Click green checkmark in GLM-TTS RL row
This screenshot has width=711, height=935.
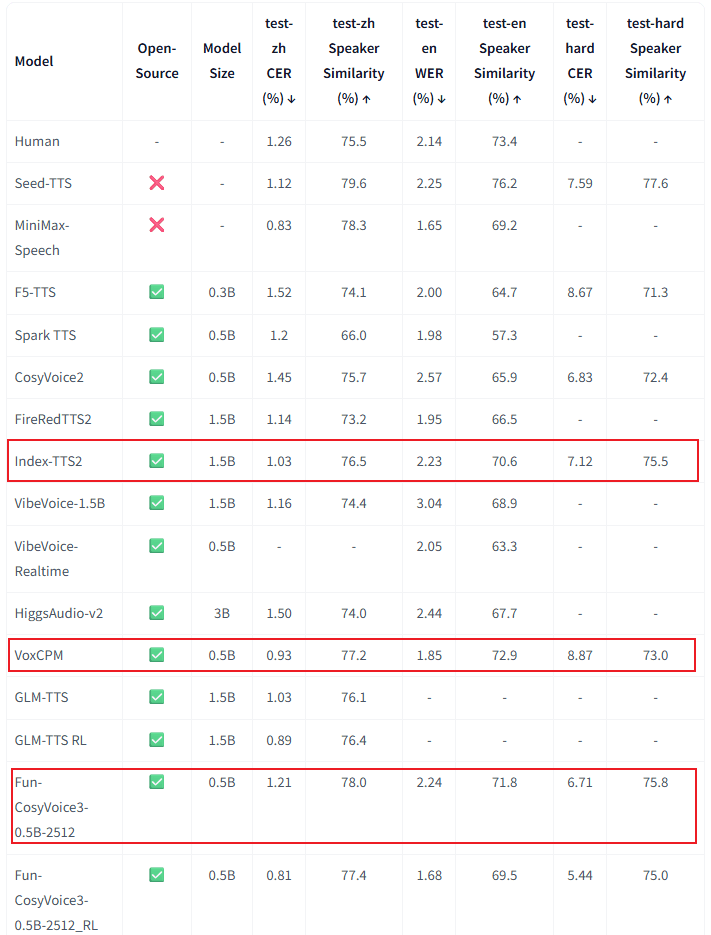pos(156,740)
